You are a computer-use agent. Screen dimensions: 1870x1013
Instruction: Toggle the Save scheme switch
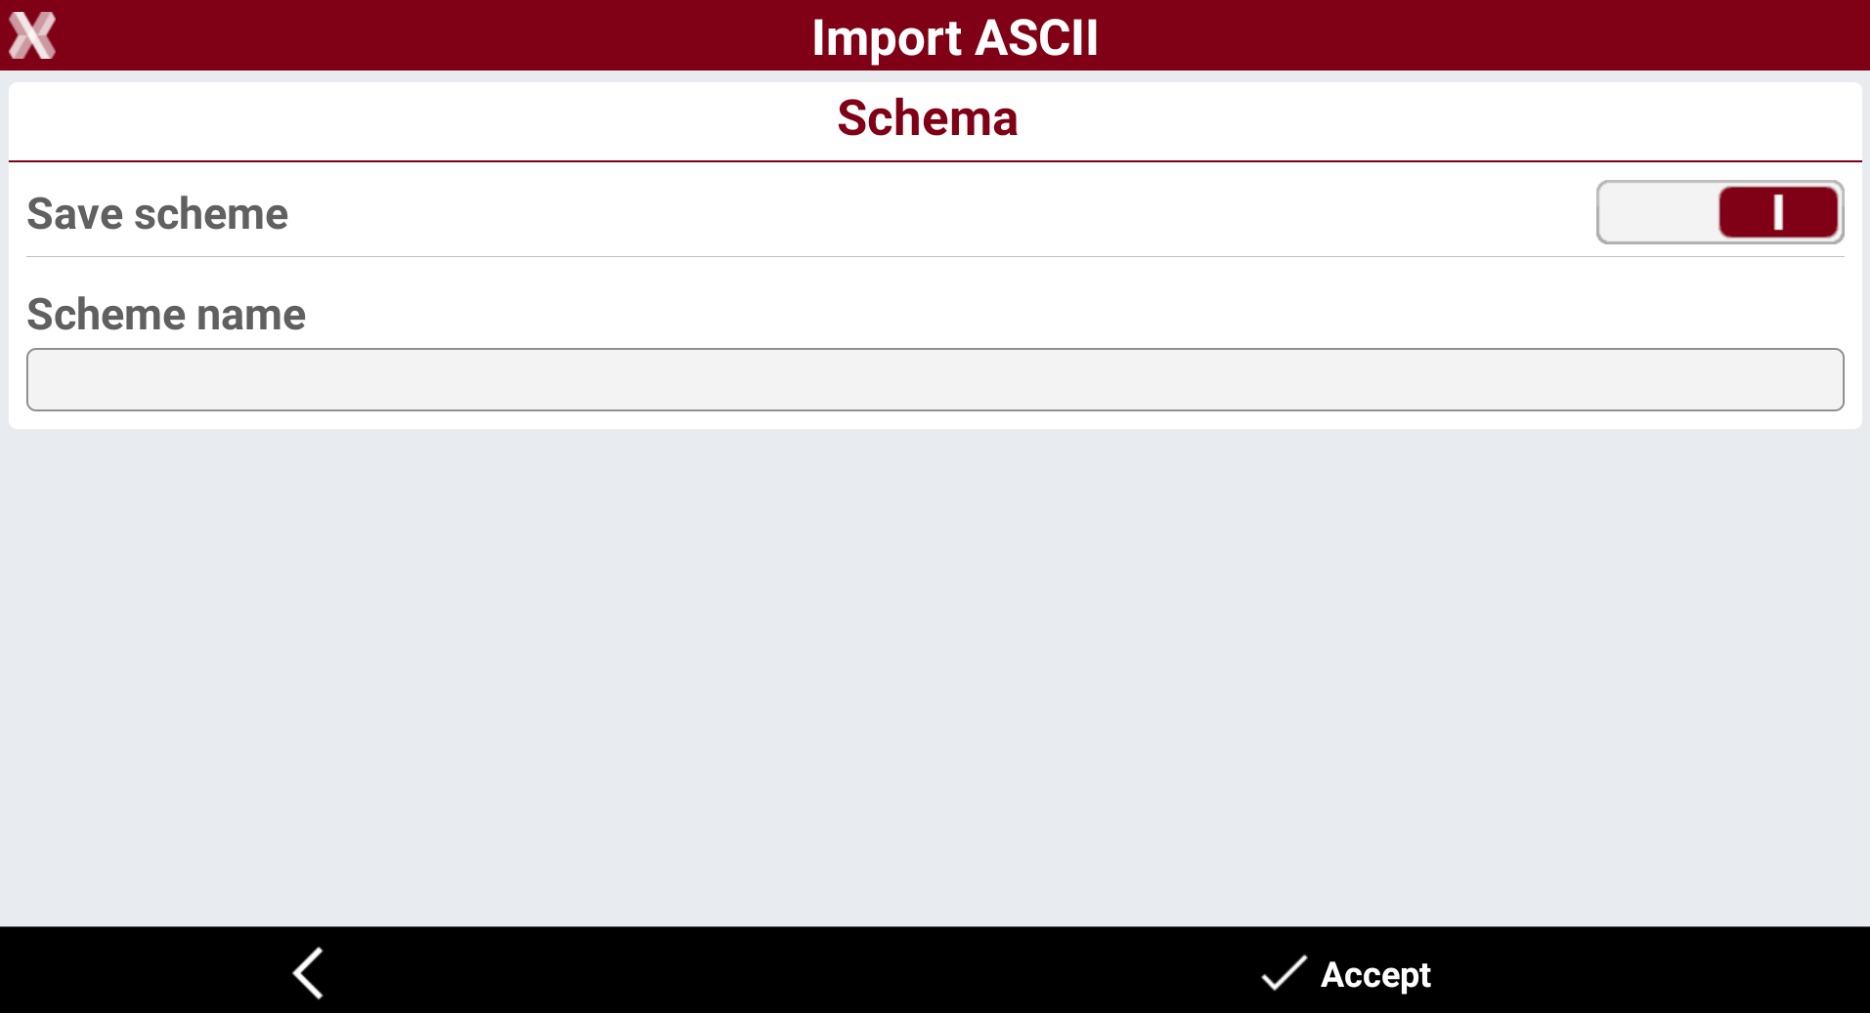pyautogui.click(x=1720, y=212)
